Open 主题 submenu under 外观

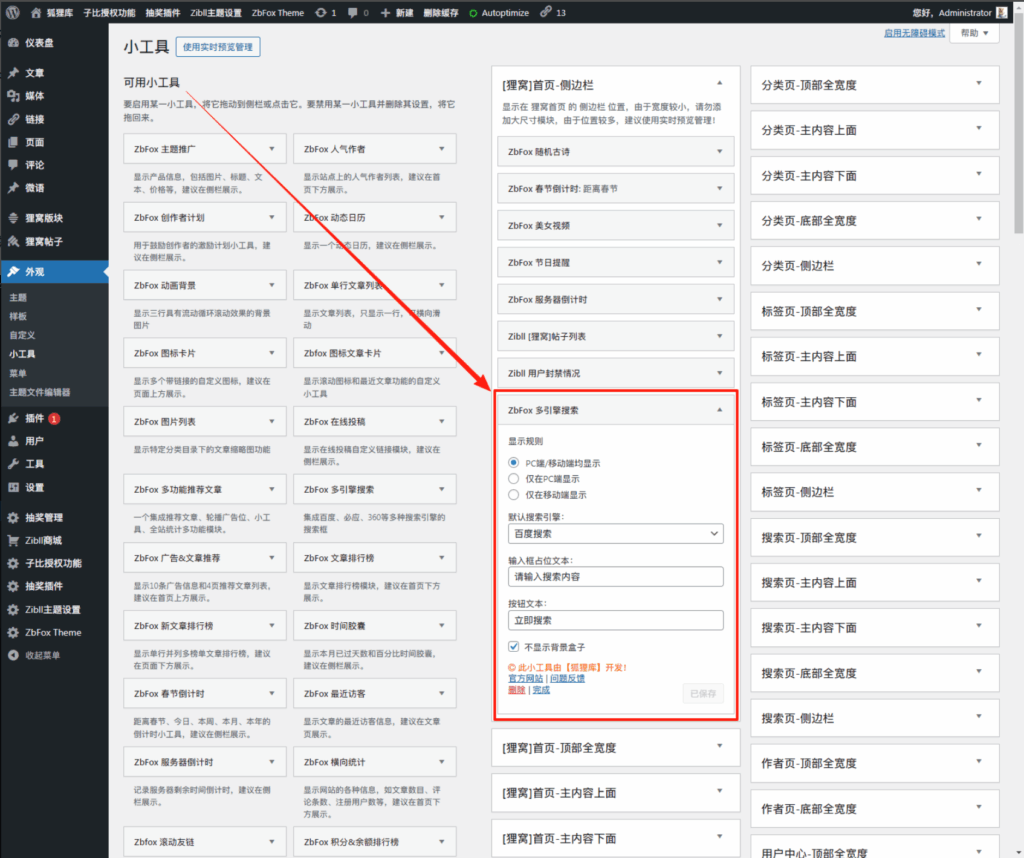18,298
